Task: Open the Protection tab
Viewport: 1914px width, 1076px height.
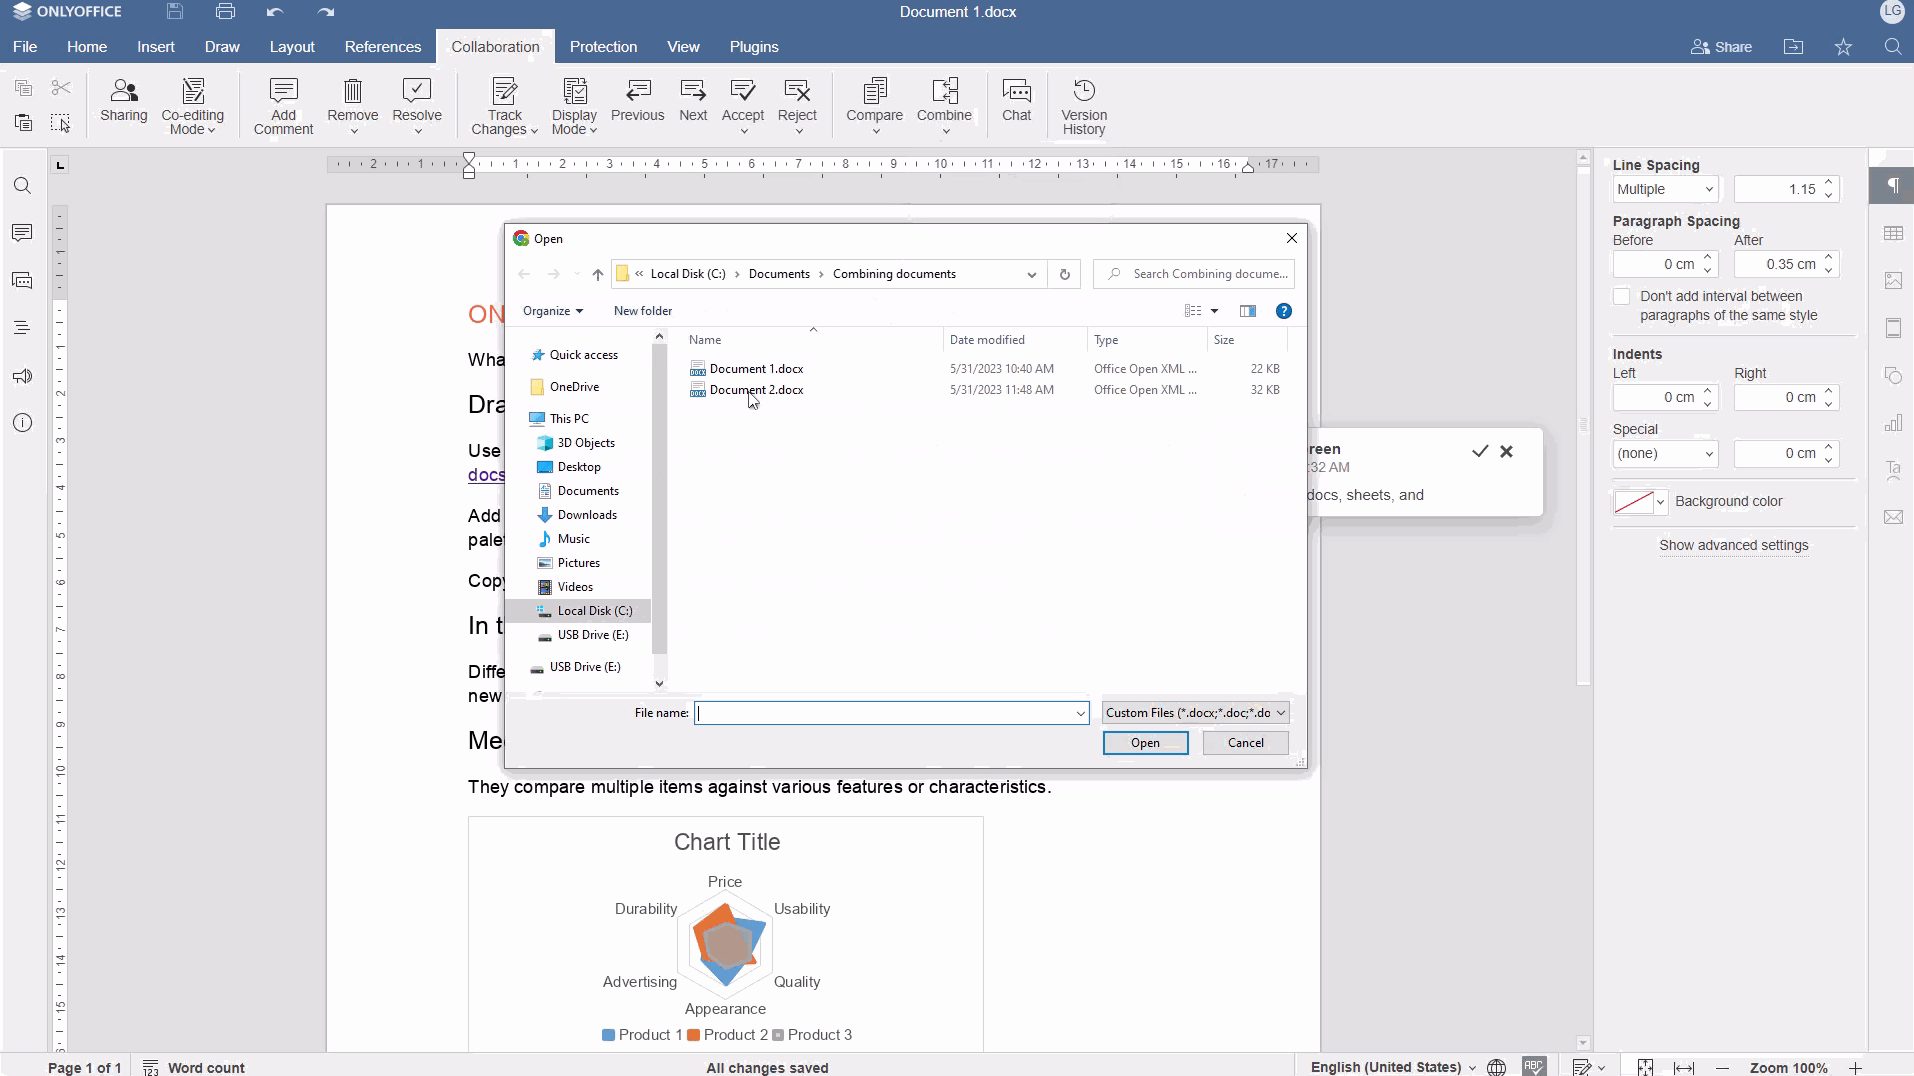Action: point(603,47)
